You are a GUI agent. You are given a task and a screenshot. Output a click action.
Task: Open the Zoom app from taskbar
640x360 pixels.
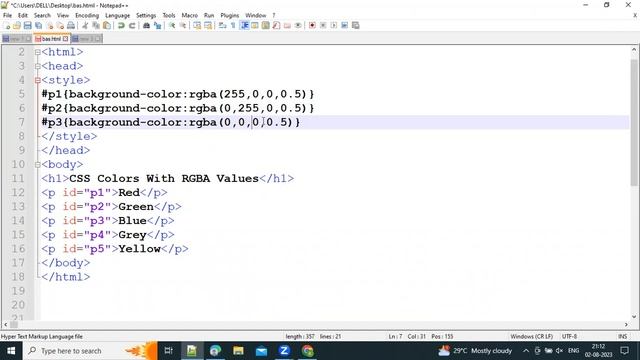[284, 351]
